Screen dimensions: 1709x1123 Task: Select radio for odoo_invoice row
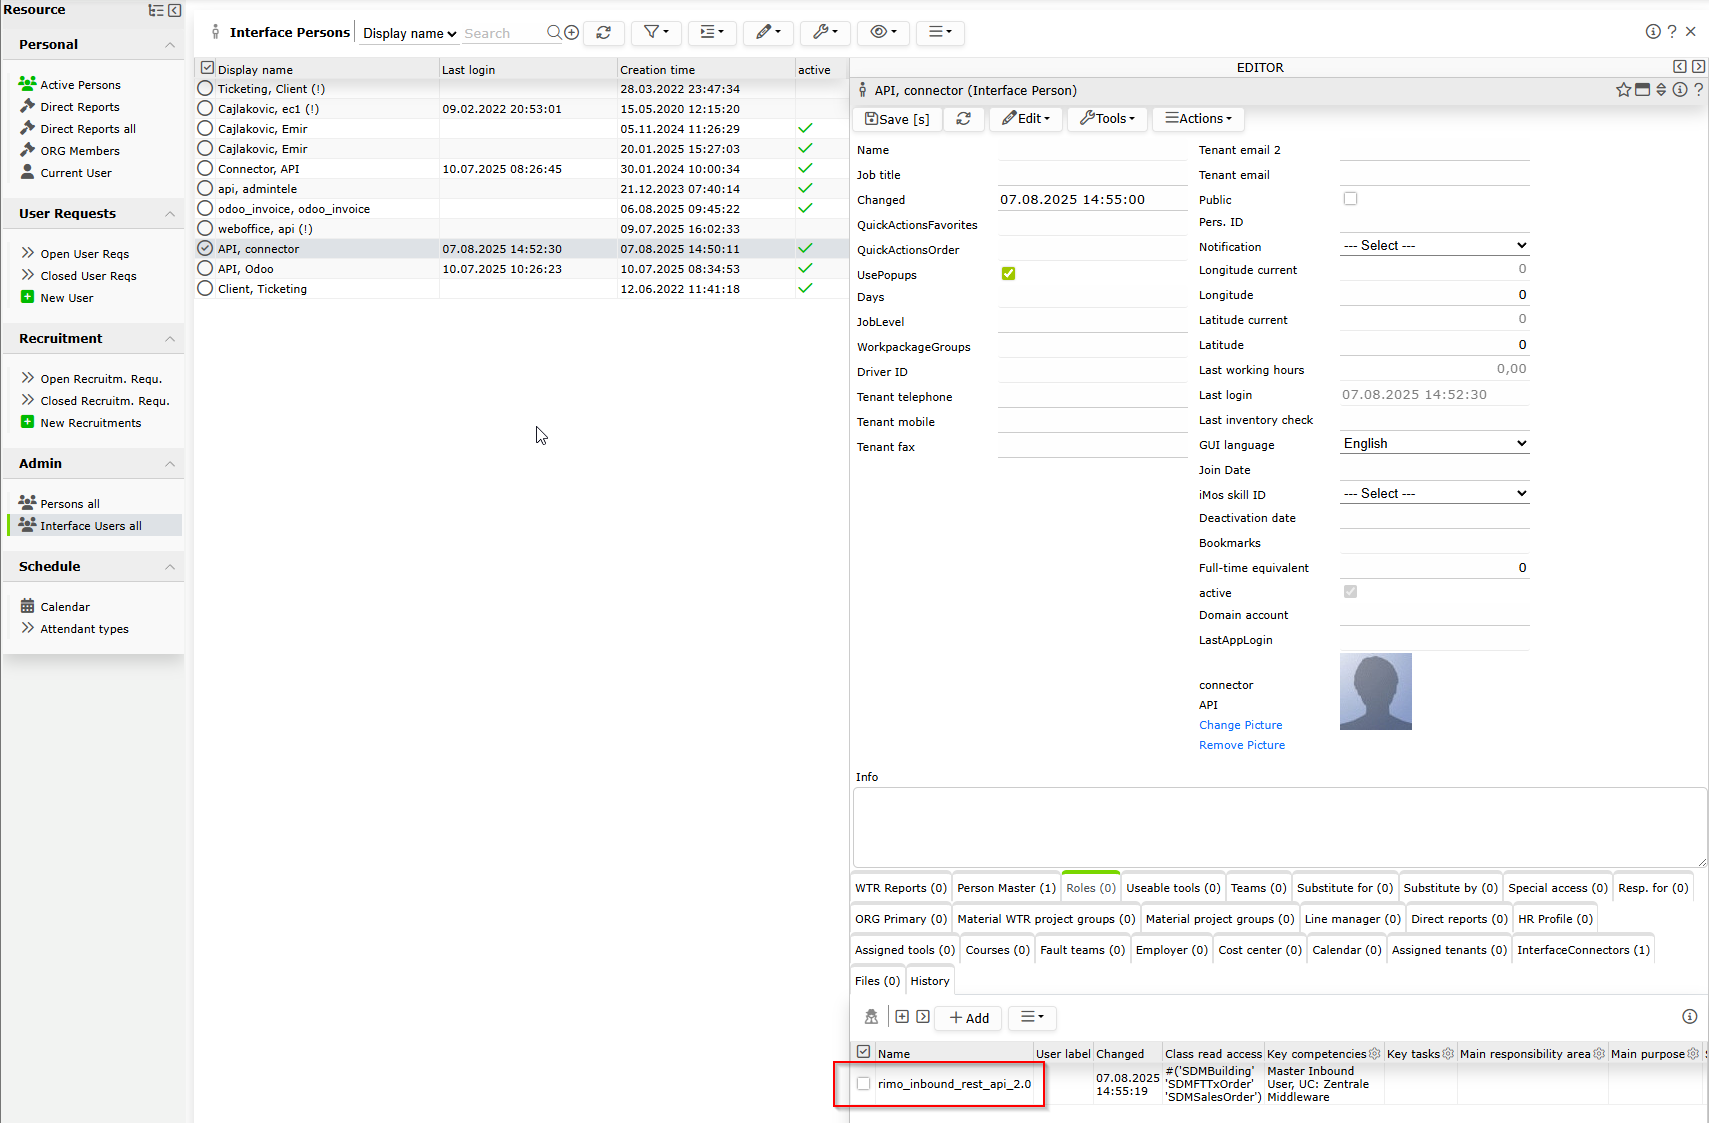click(x=205, y=208)
